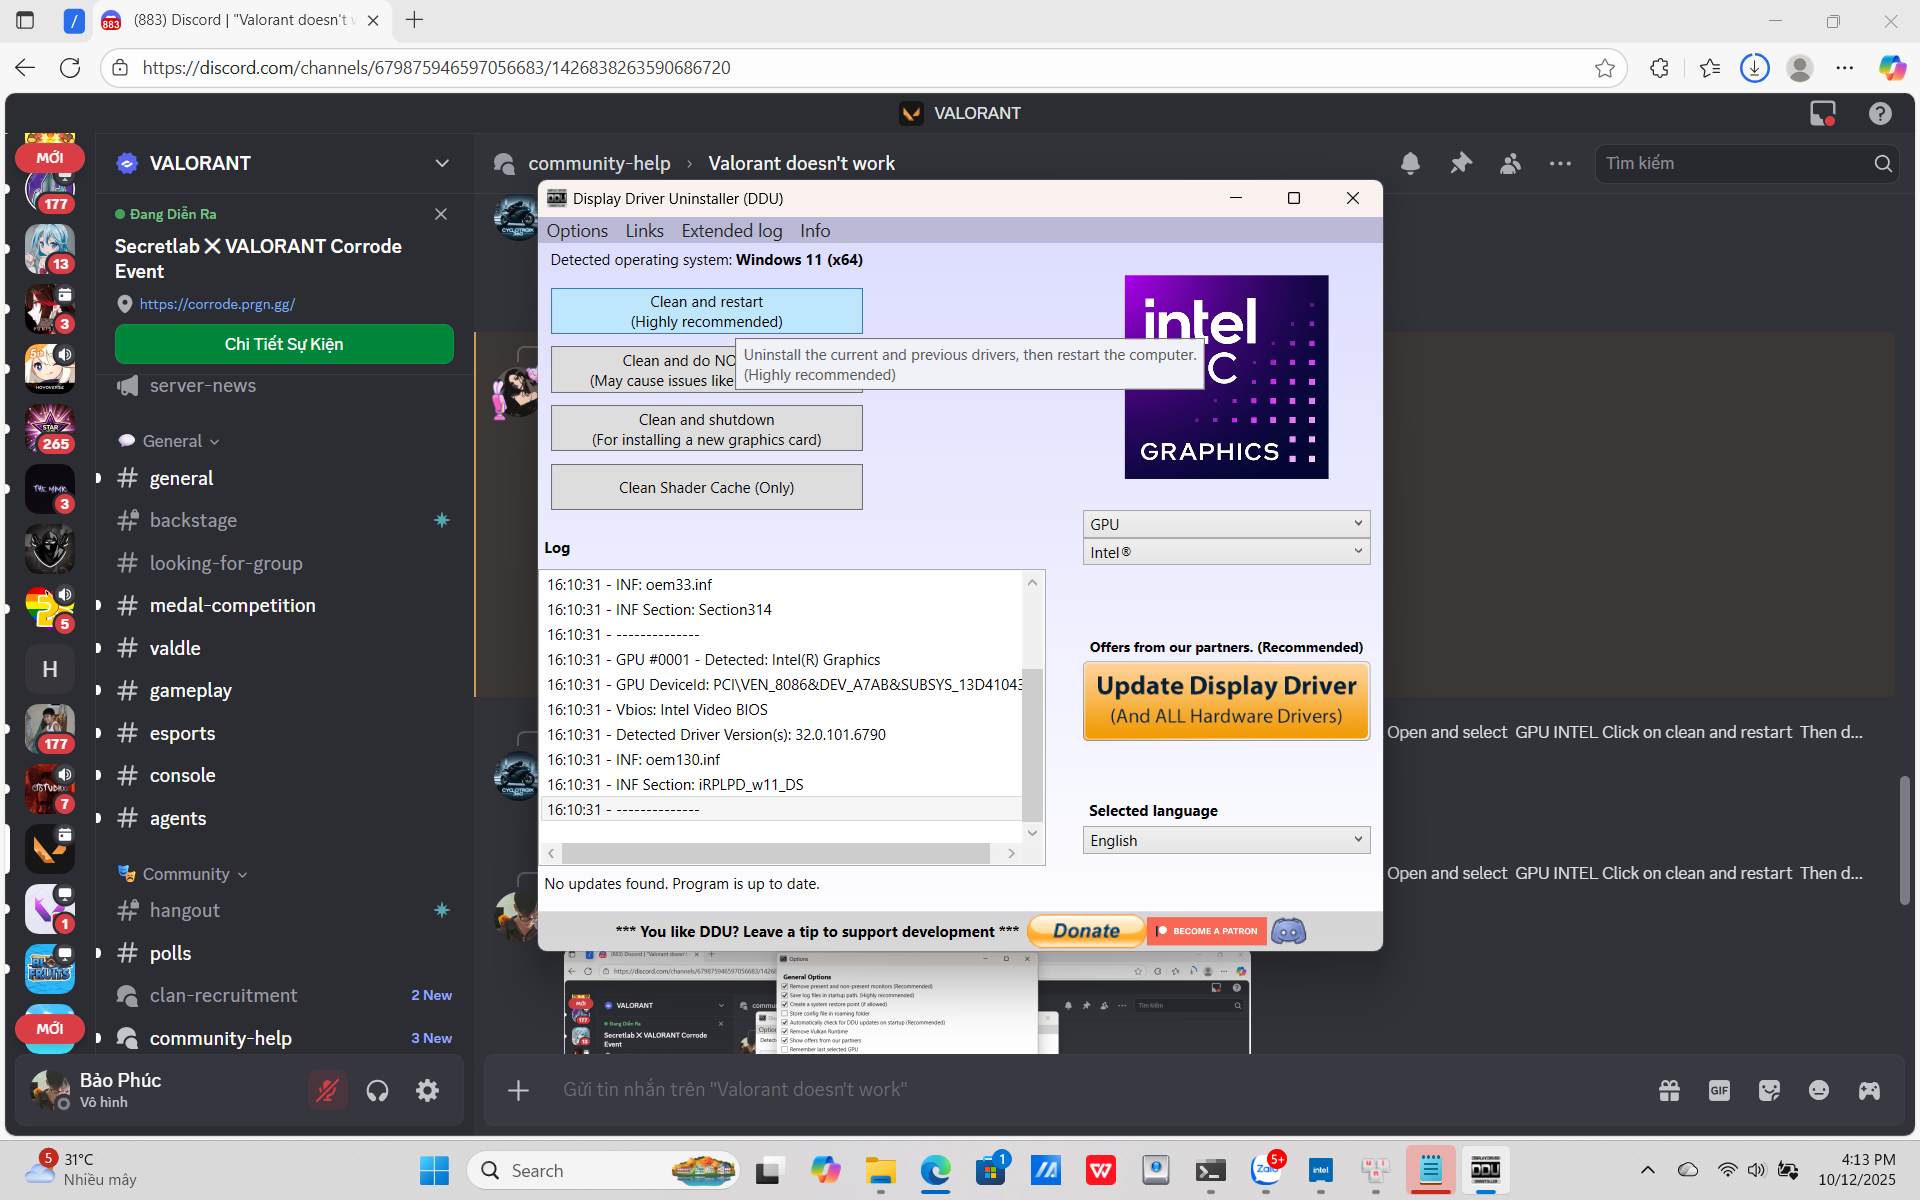Toggle headphones deafen button

pyautogui.click(x=377, y=1090)
